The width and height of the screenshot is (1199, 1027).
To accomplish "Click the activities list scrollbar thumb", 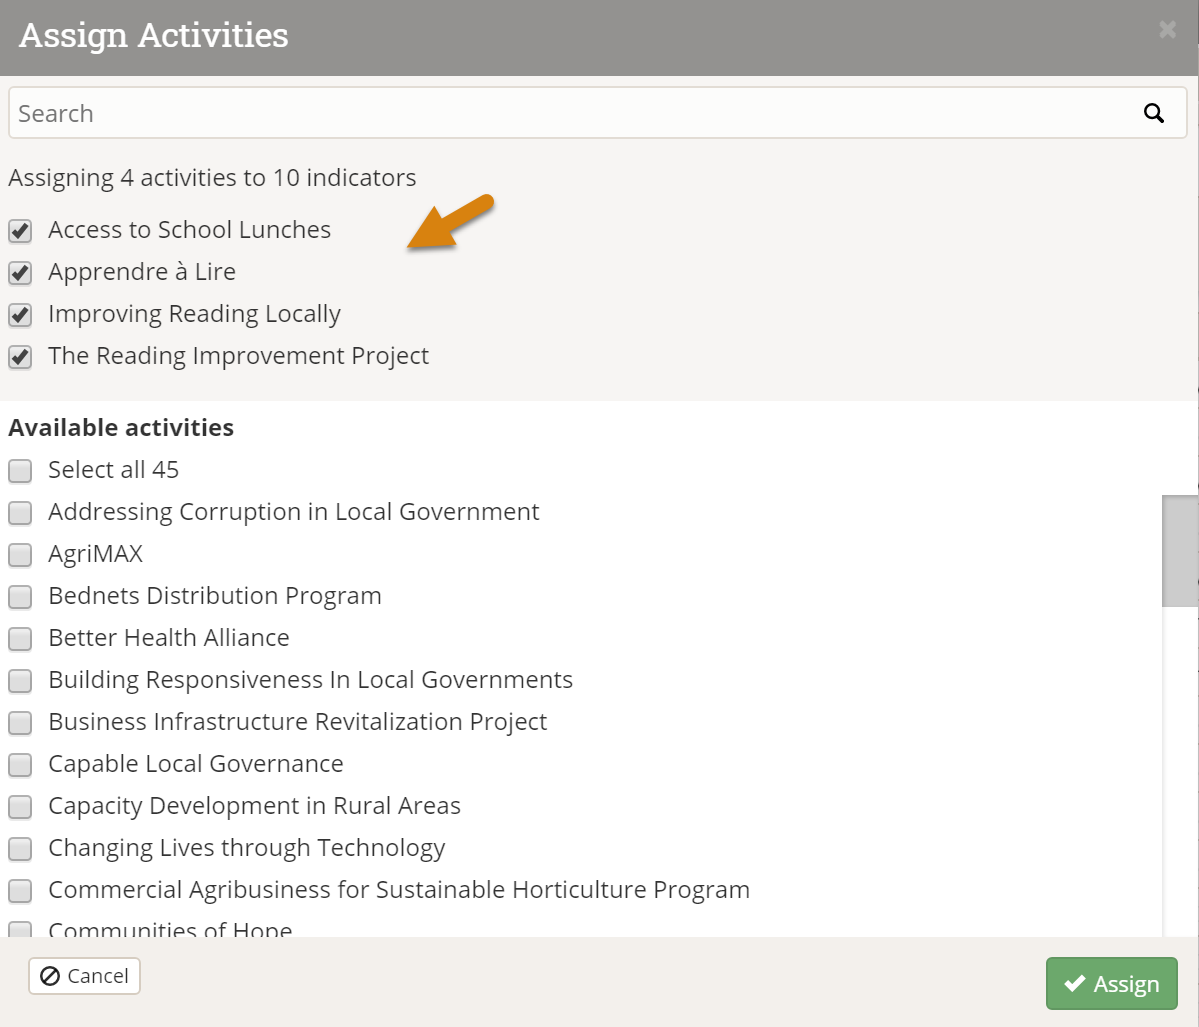I will click(x=1179, y=551).
